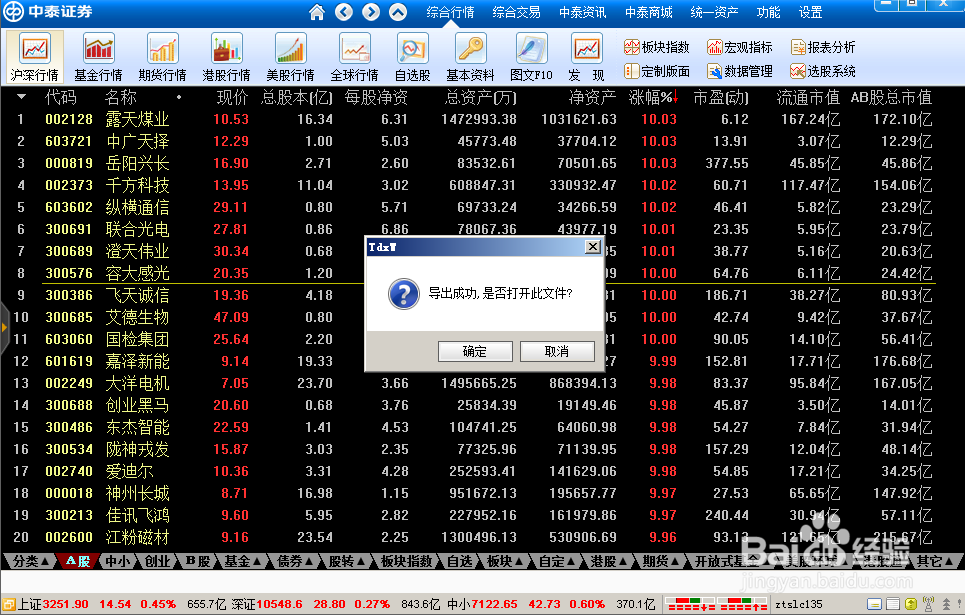
Task: Switch to the 中小 tab
Action: [118, 561]
